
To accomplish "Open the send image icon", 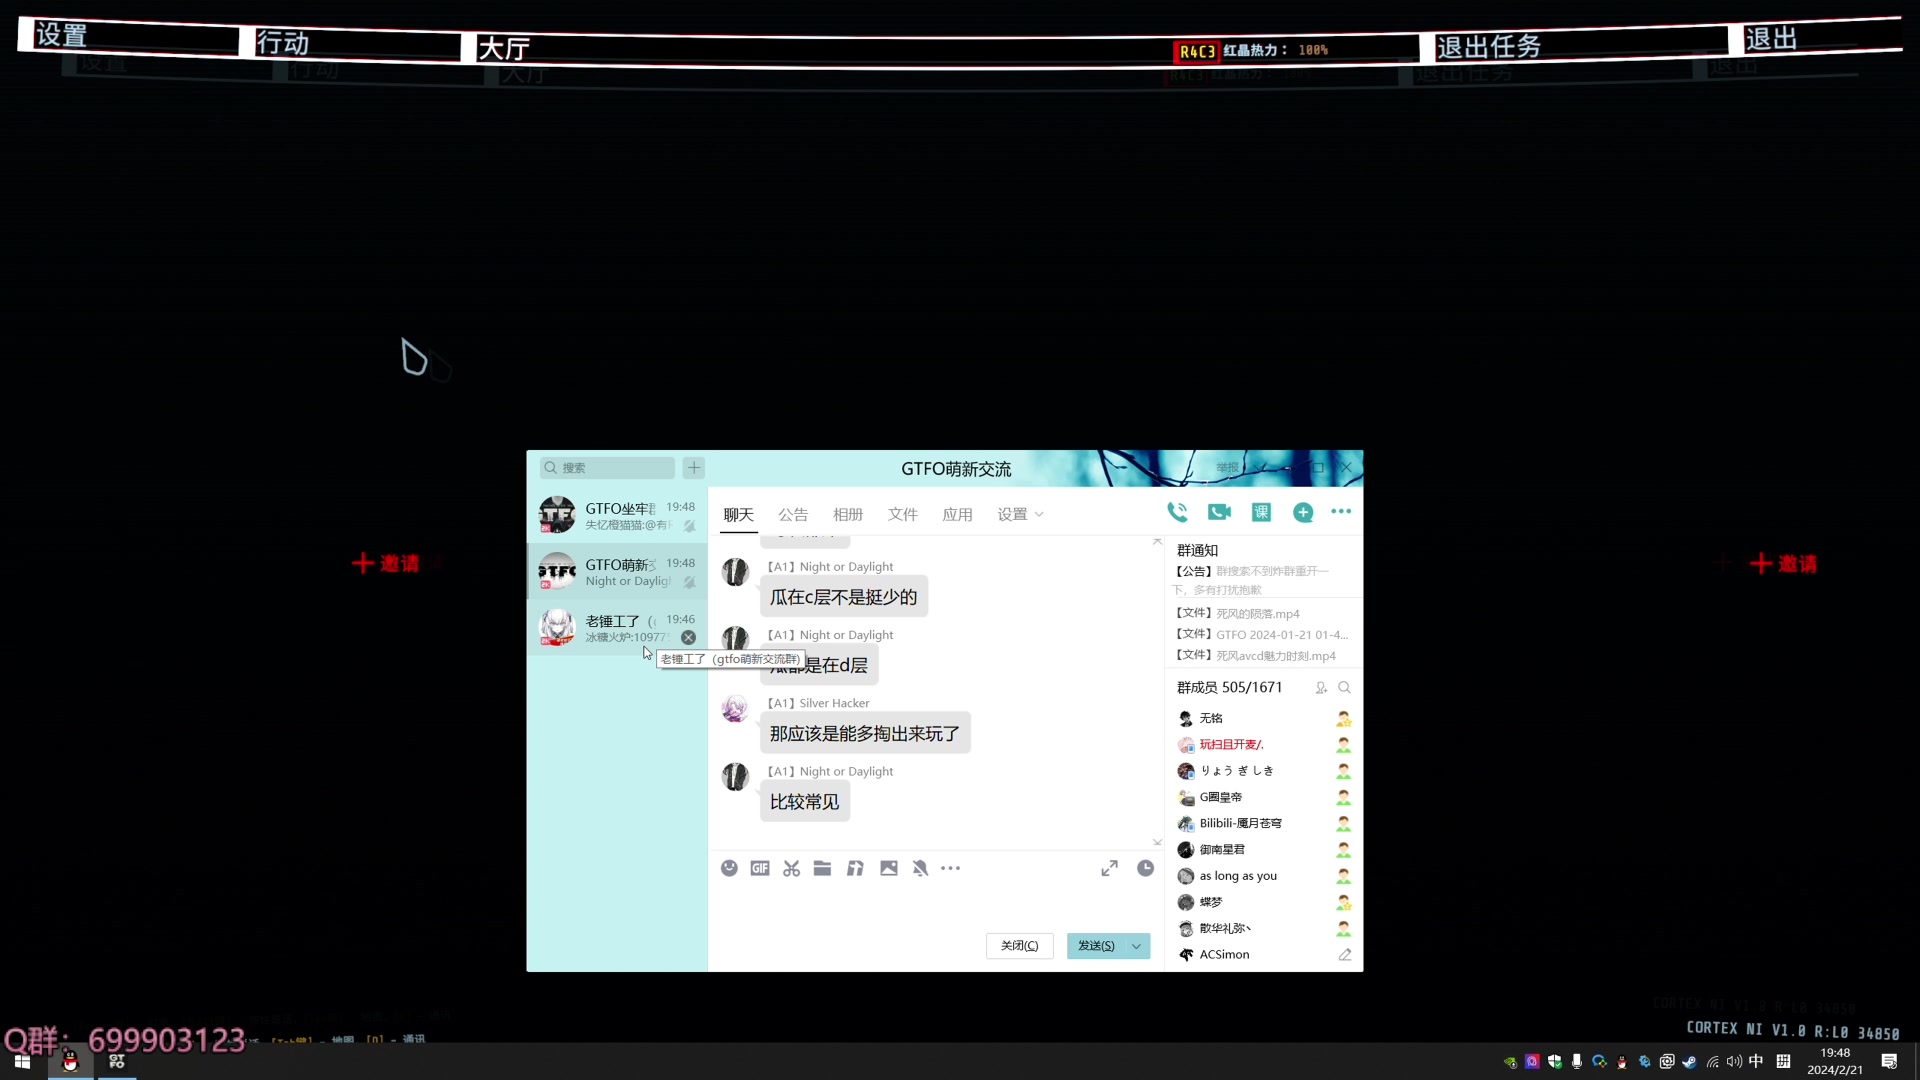I will (888, 868).
